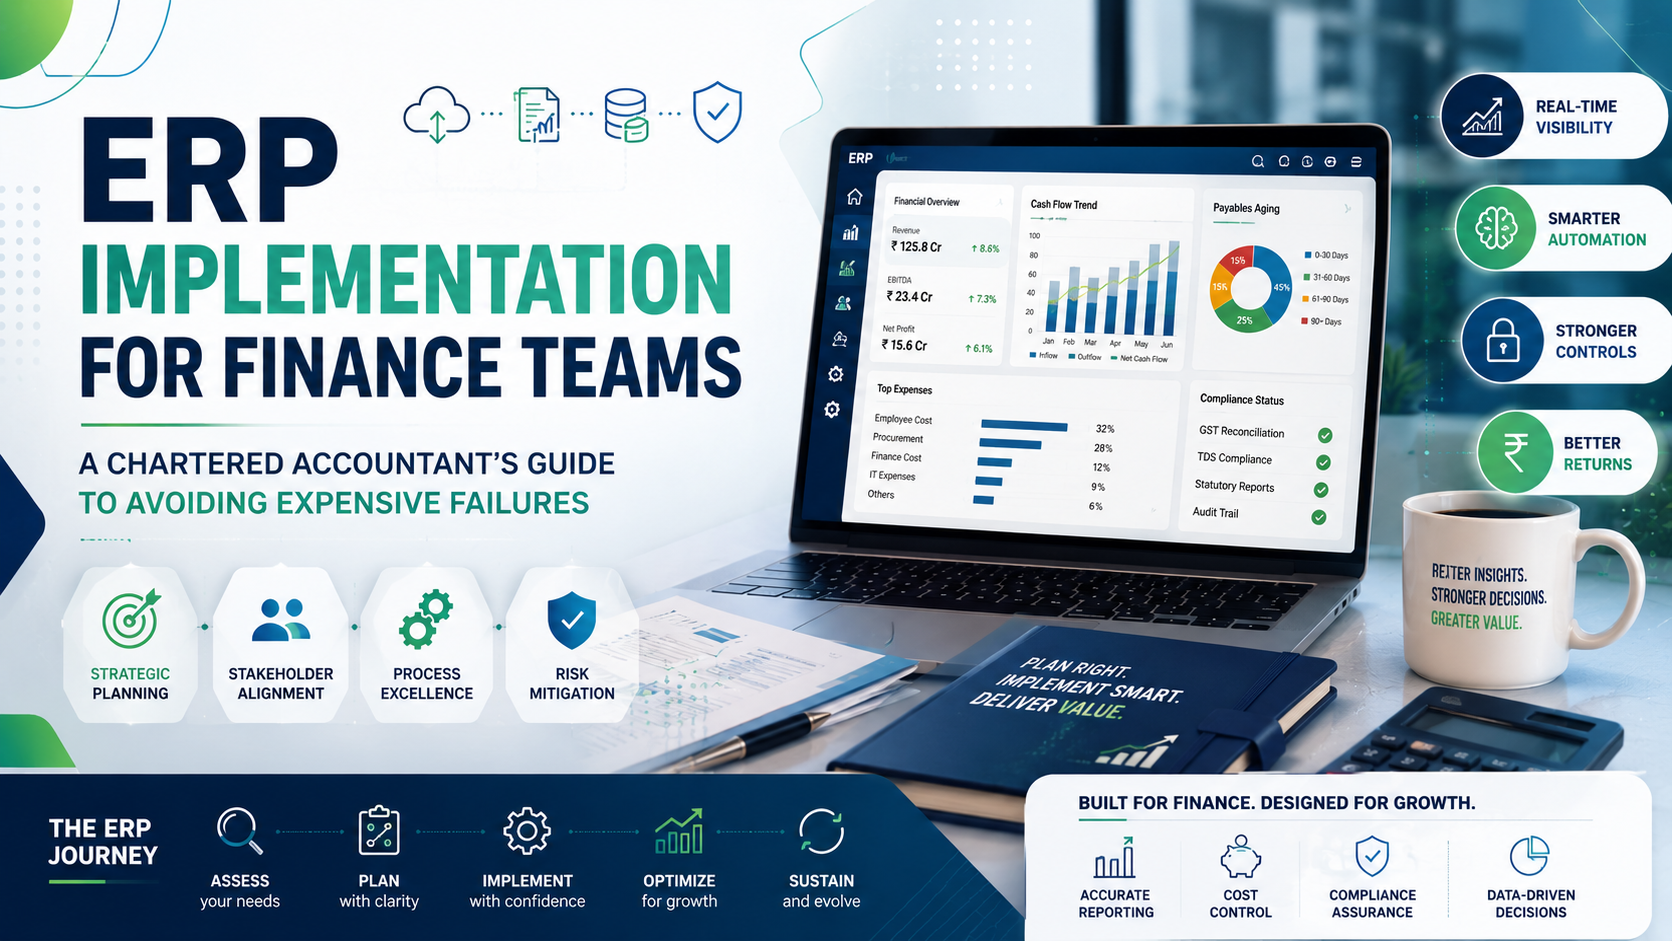Image resolution: width=1672 pixels, height=941 pixels.
Task: Click the Real-Time Visibility chart icon
Action: (1483, 116)
